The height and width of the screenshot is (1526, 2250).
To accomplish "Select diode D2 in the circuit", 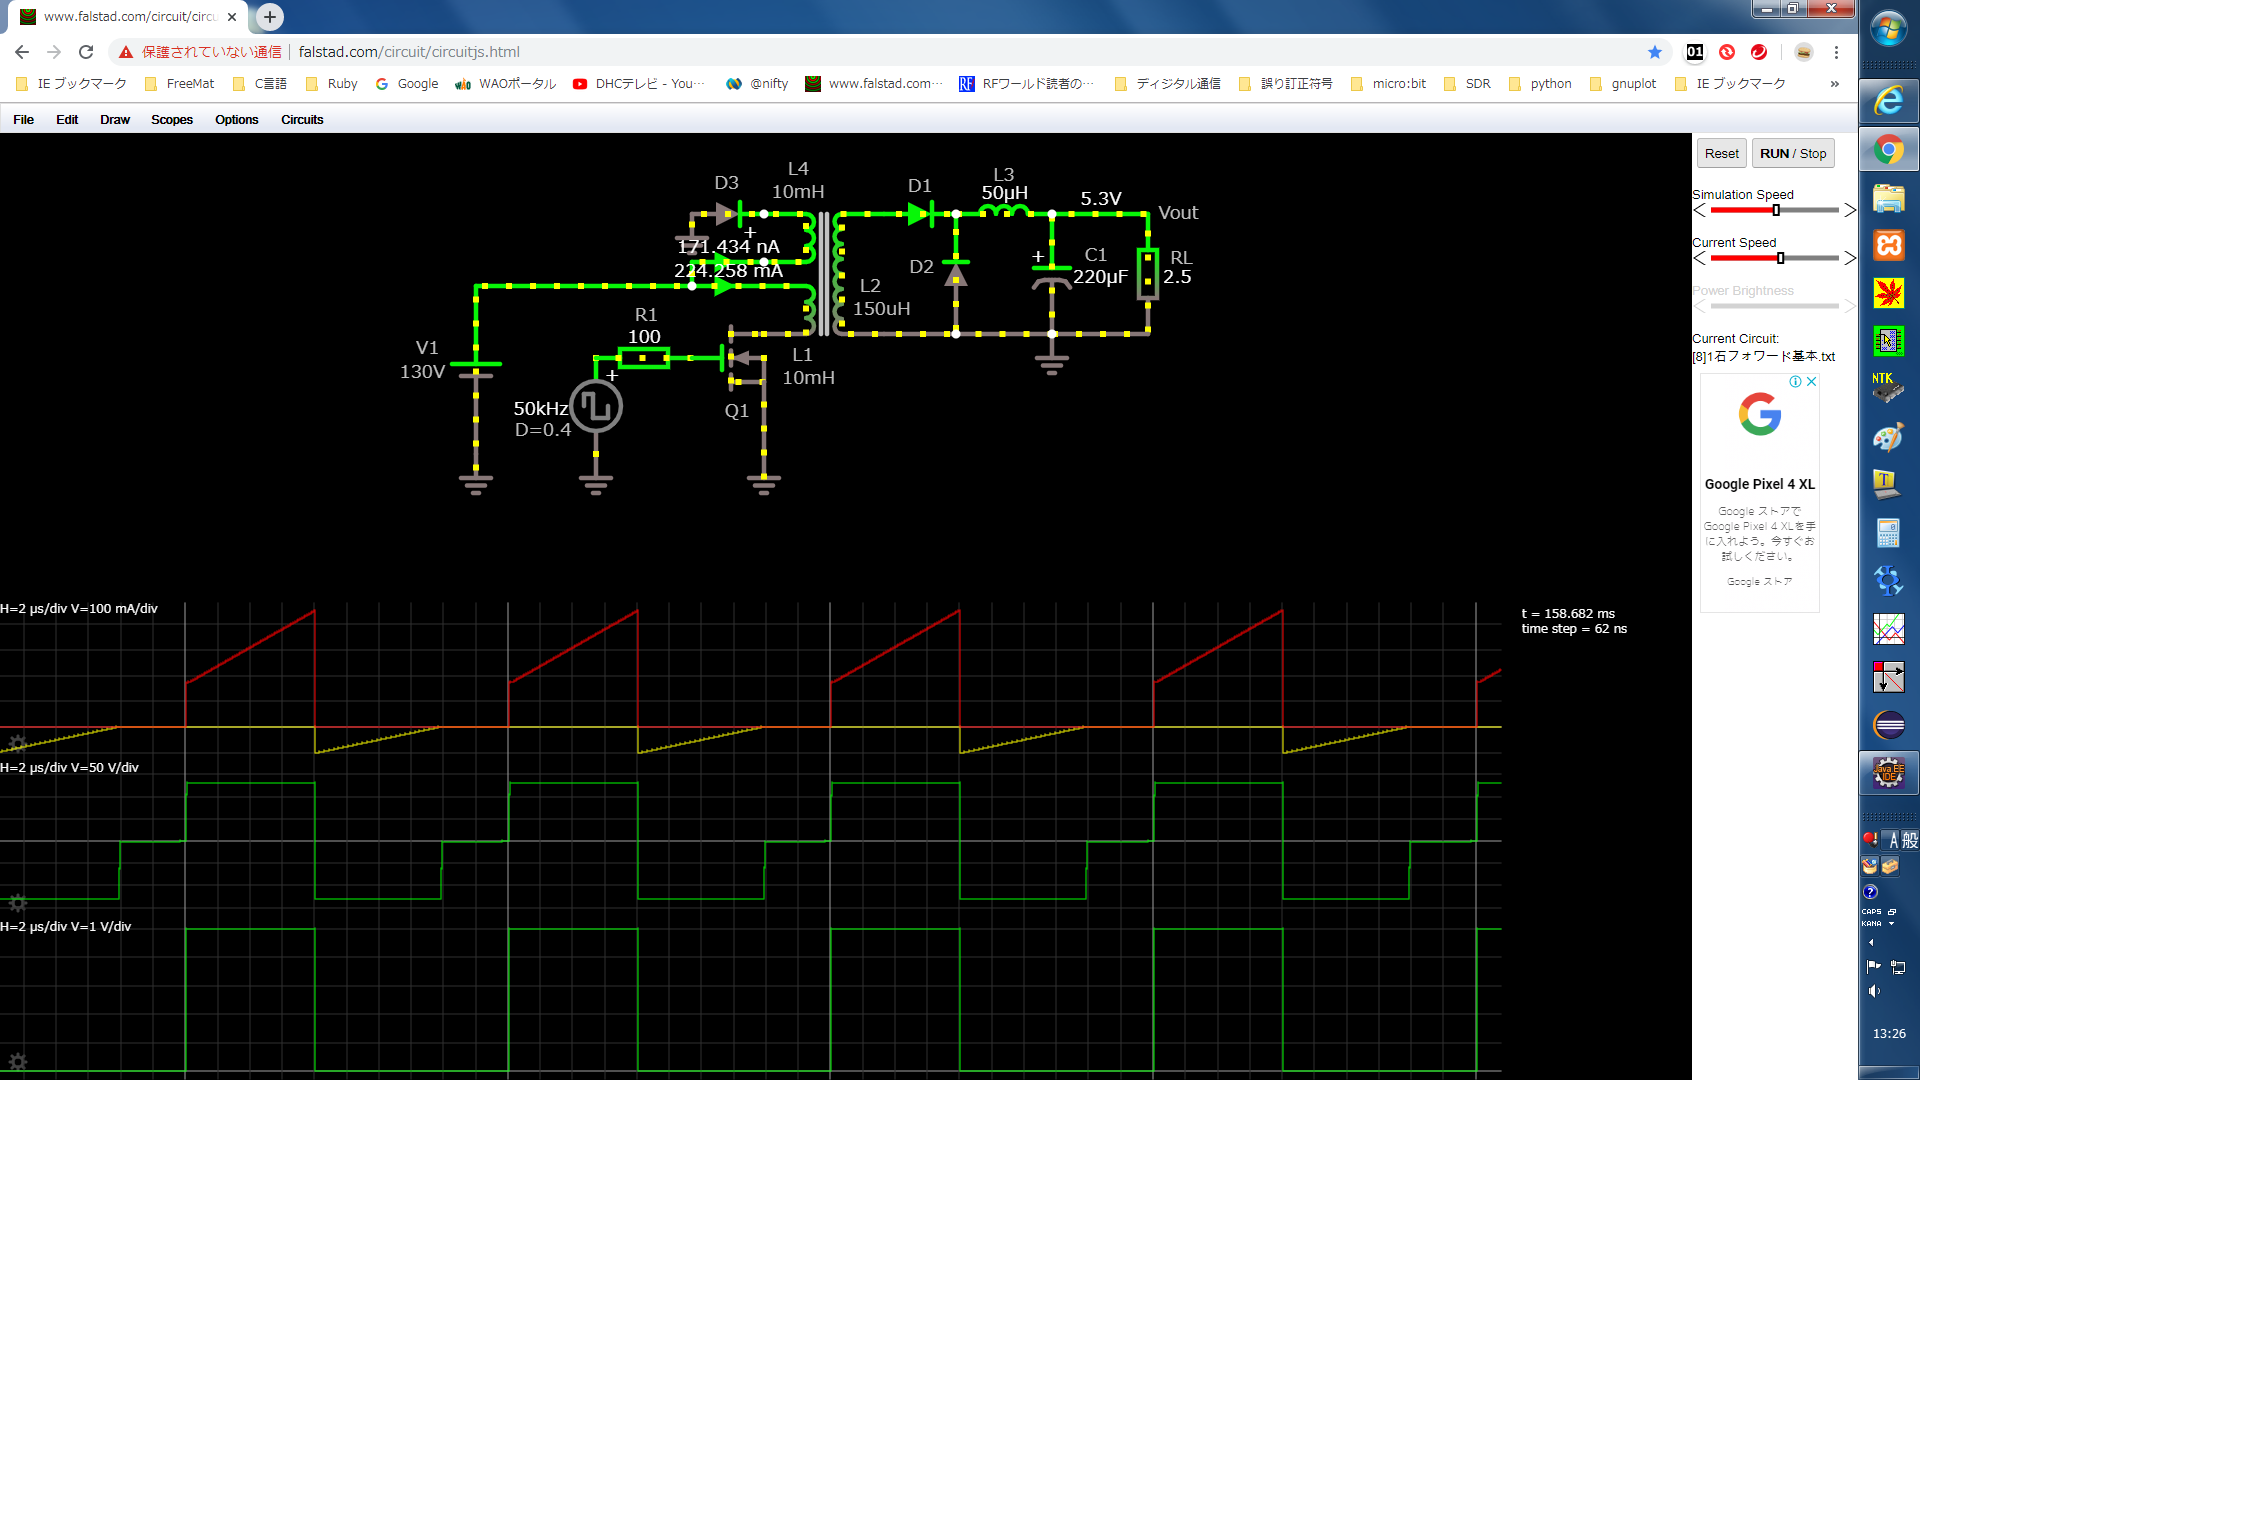I will [x=956, y=273].
